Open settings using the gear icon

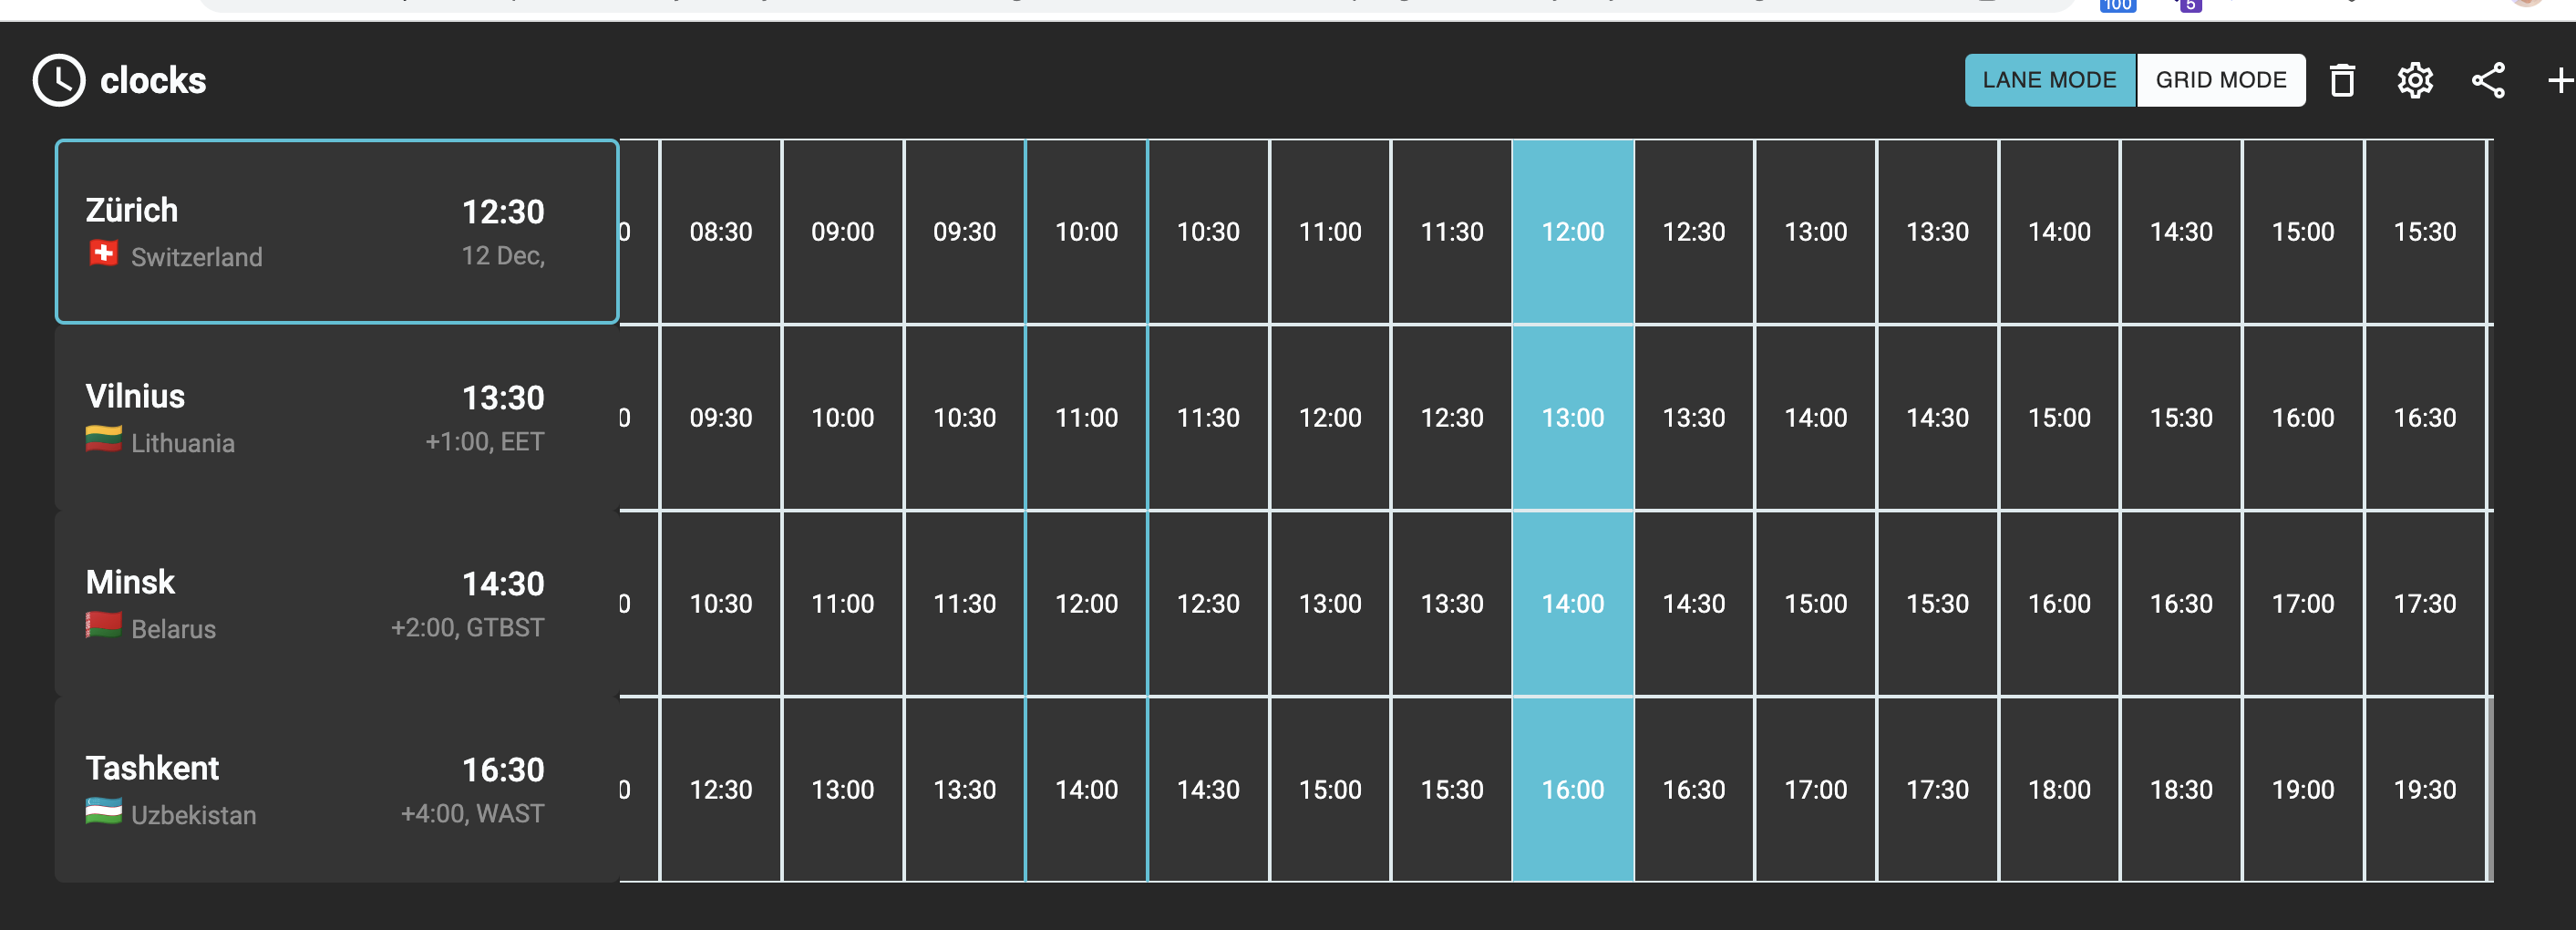(x=2415, y=81)
